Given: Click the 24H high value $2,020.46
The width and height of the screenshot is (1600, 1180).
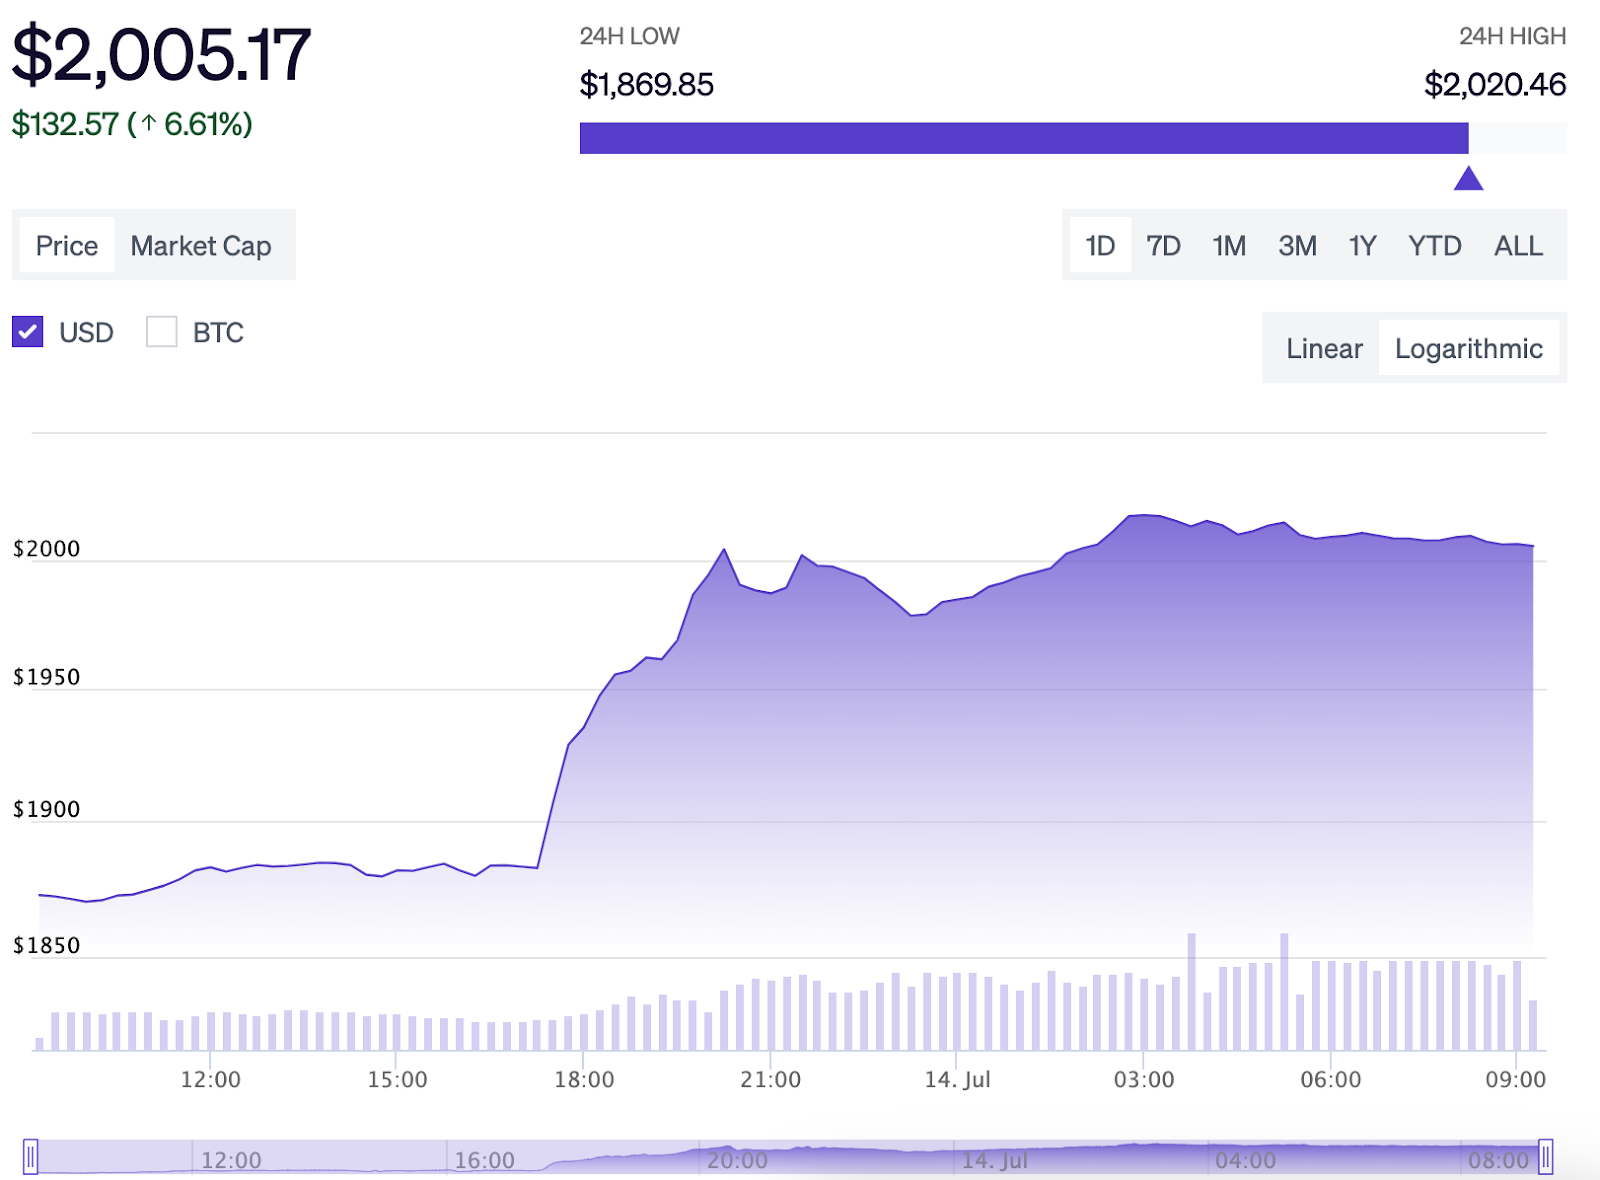Looking at the screenshot, I should tap(1495, 85).
